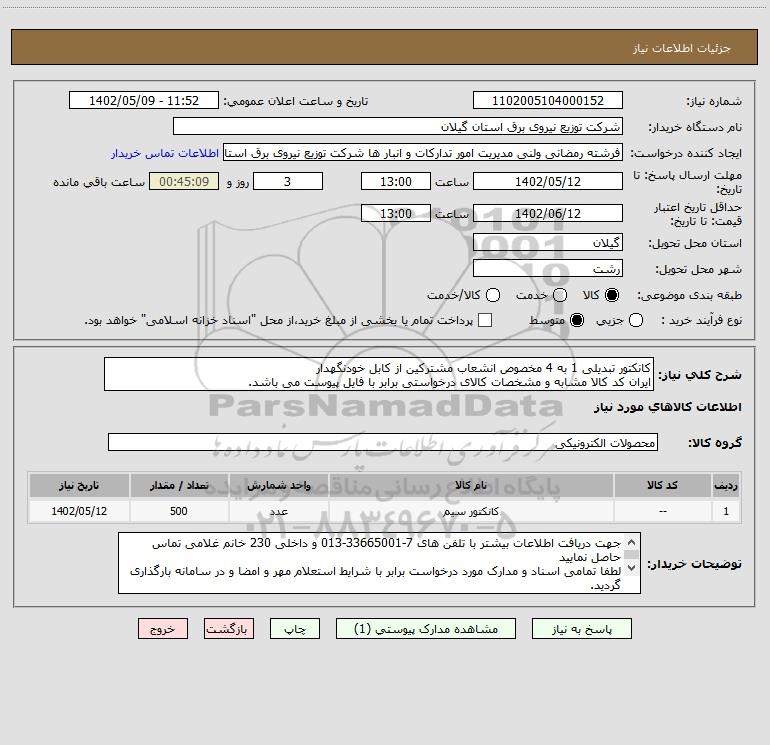770x745 pixels.
Task: Click the گروه کالا field محصولات الکترونیکی
Action: point(383,442)
